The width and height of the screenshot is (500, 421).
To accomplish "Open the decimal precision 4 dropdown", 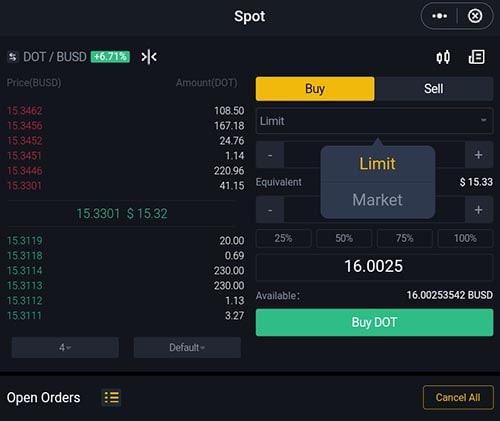I will pos(65,347).
